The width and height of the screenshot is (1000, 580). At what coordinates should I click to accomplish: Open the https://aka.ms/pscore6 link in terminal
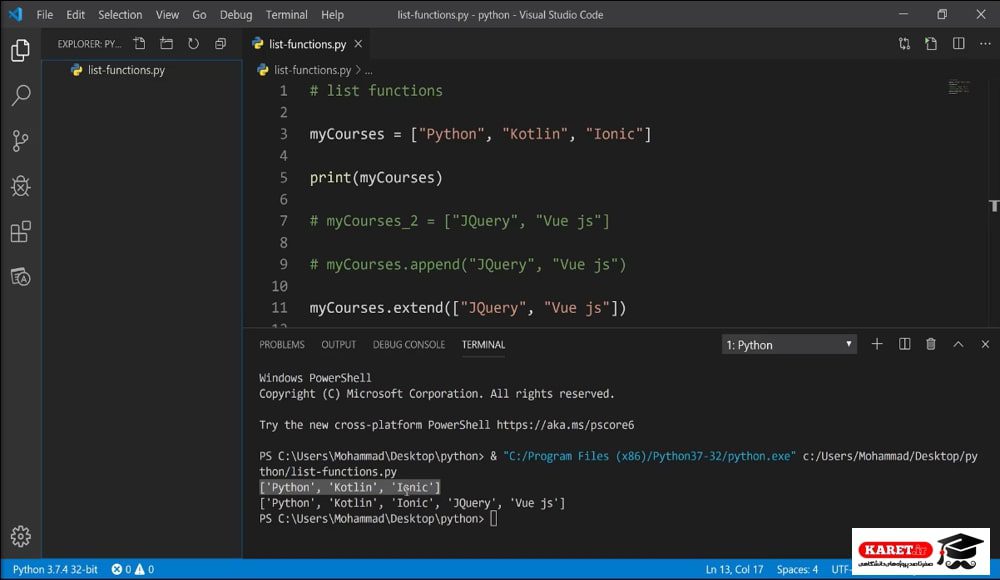point(565,425)
